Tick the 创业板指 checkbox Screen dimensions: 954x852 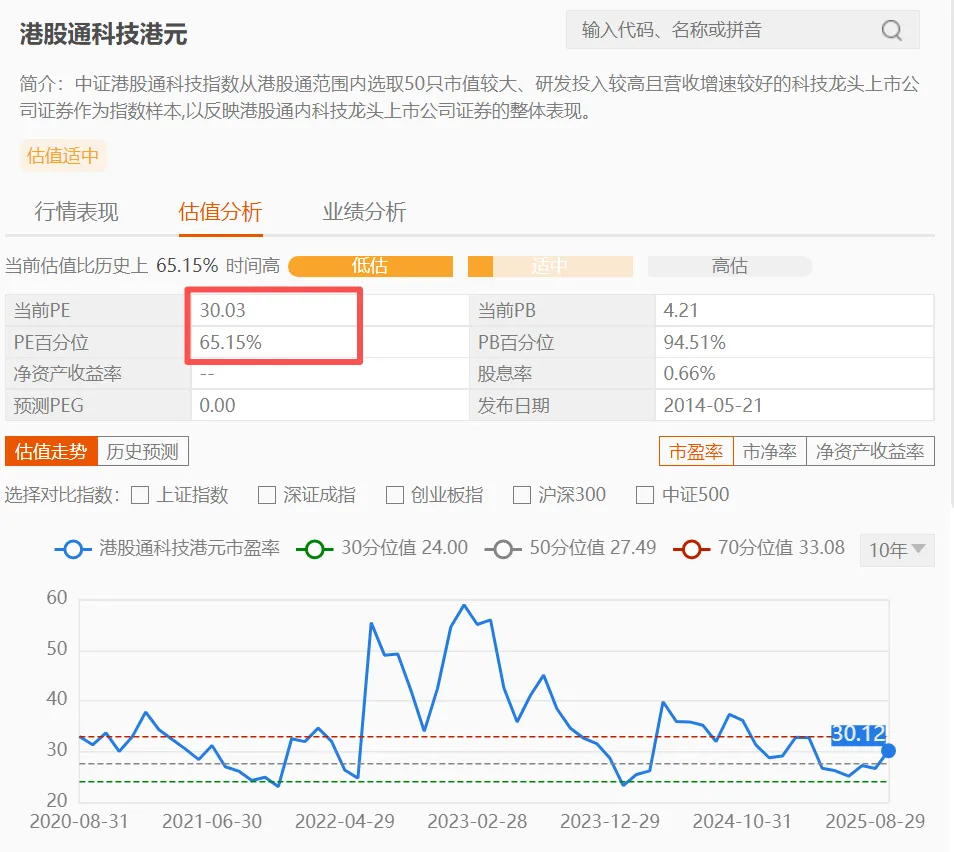point(395,495)
